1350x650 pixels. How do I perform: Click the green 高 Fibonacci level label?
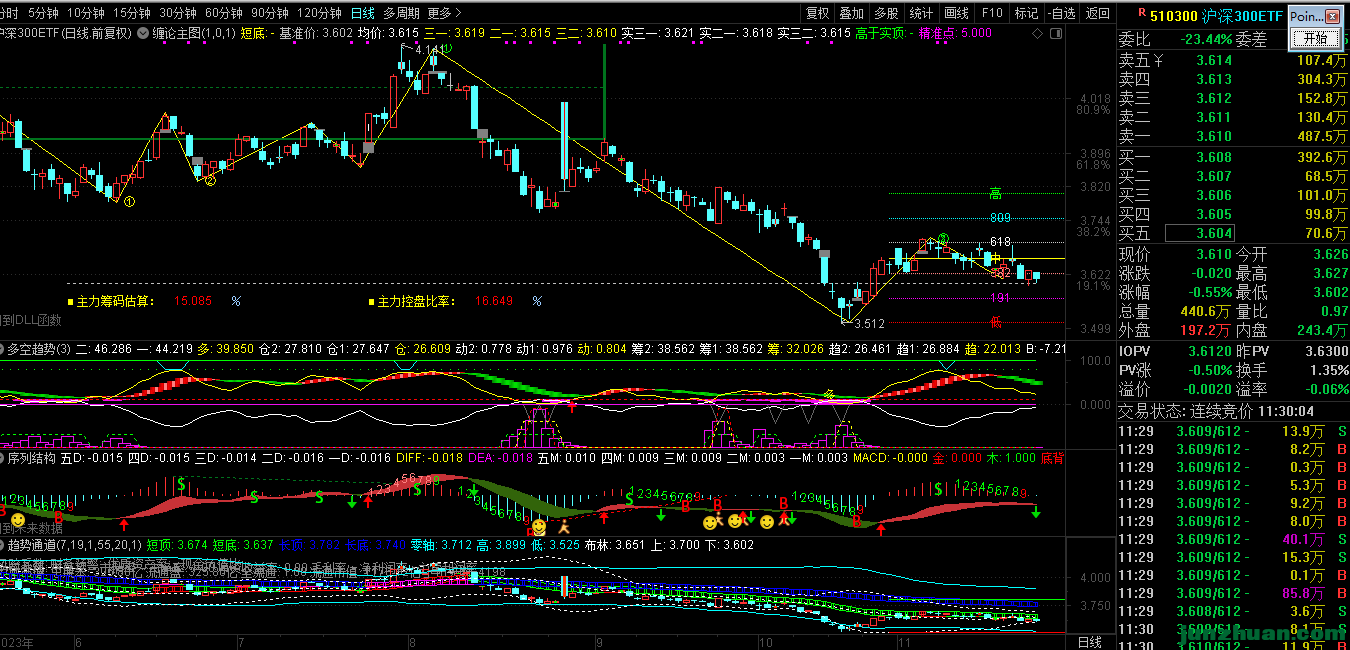click(x=995, y=193)
